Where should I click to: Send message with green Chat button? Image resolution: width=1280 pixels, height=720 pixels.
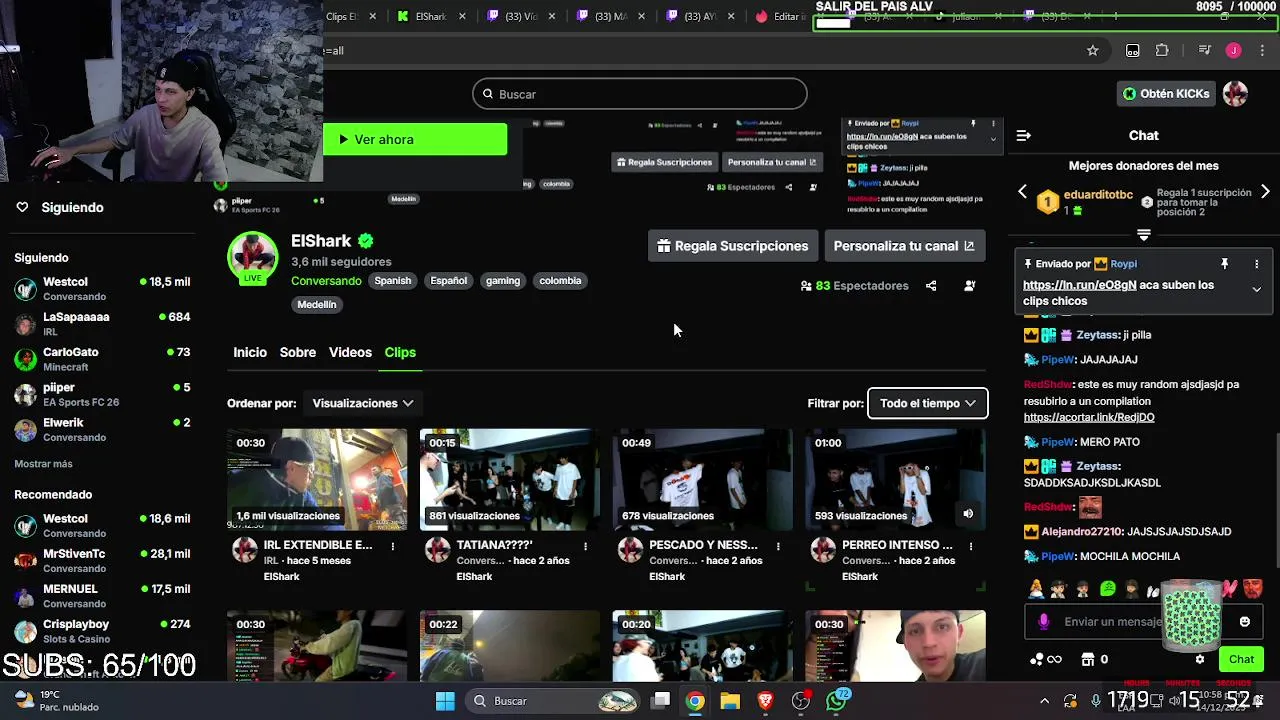point(1241,659)
